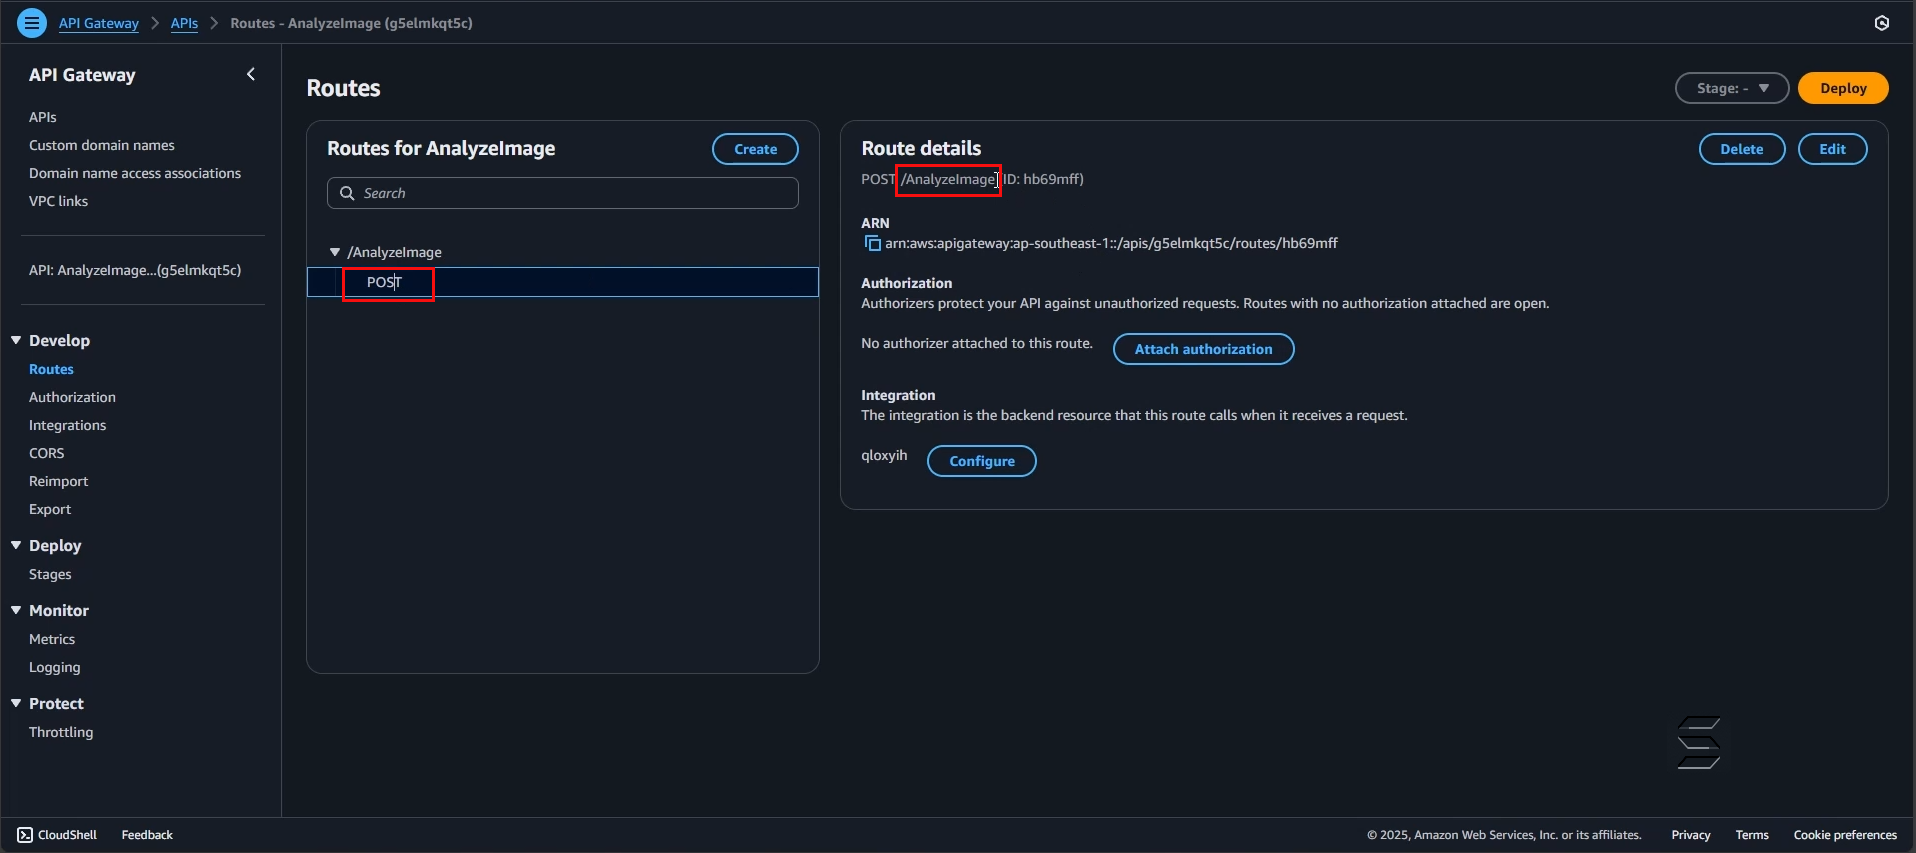Go to APIs breadcrumb link
Viewport: 1916px width, 853px height.
[184, 23]
